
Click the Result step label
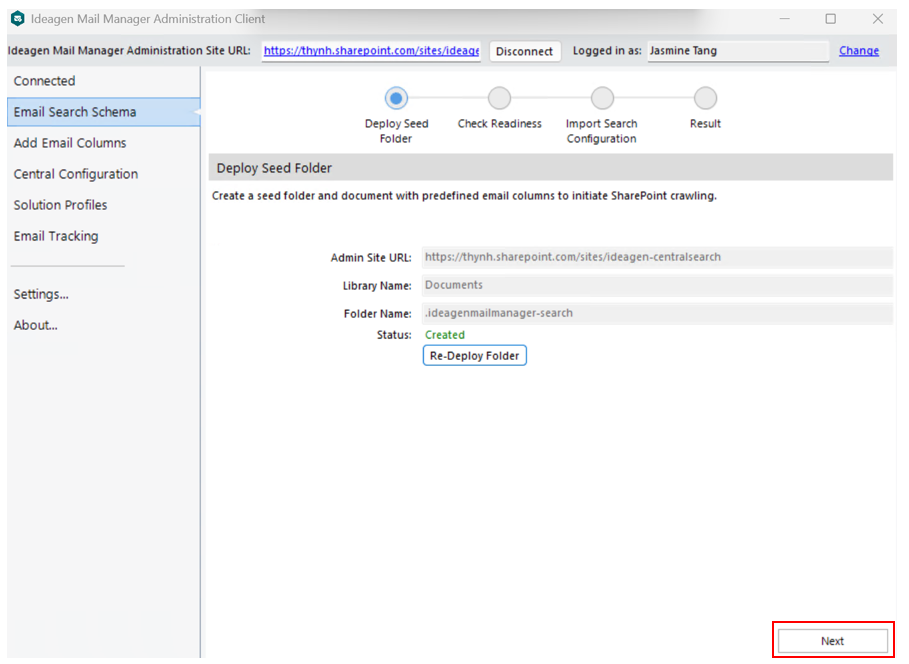705,124
